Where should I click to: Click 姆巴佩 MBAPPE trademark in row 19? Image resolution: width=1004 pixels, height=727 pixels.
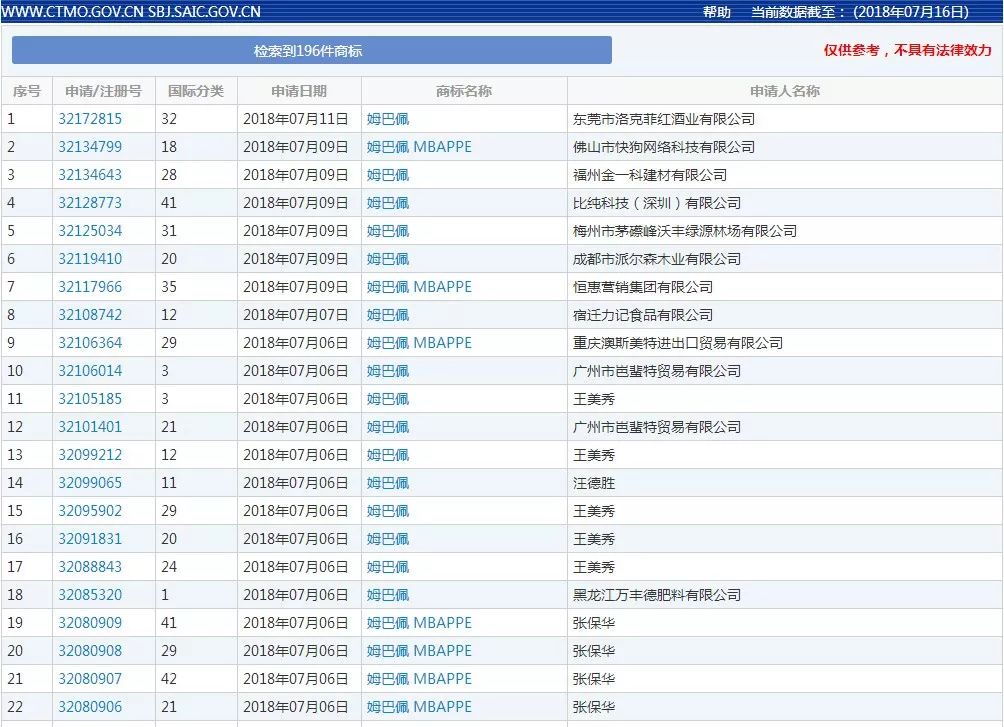coord(419,623)
